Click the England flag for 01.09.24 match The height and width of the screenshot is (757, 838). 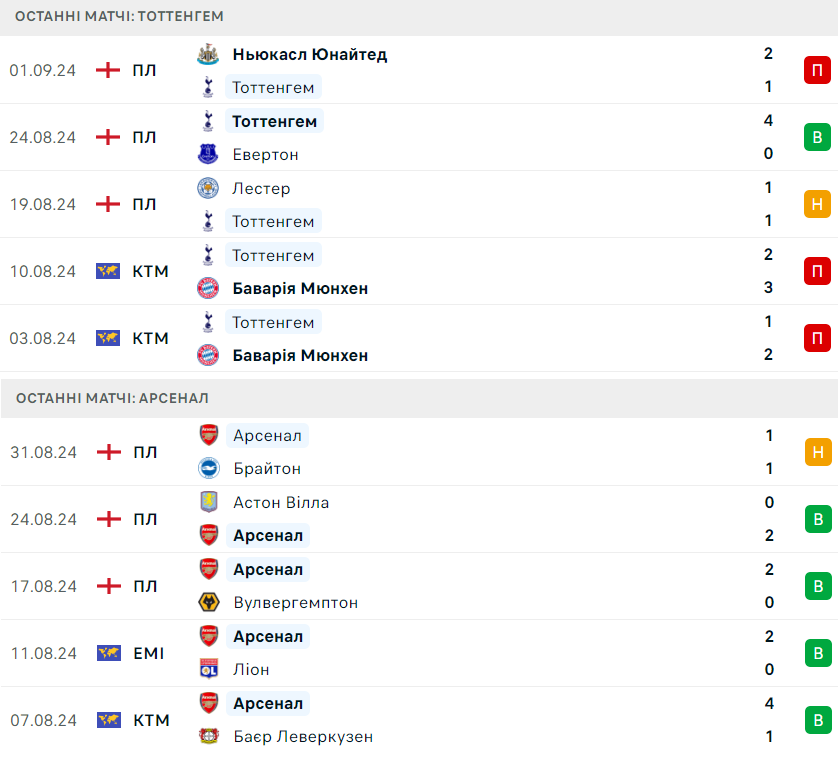[x=108, y=70]
